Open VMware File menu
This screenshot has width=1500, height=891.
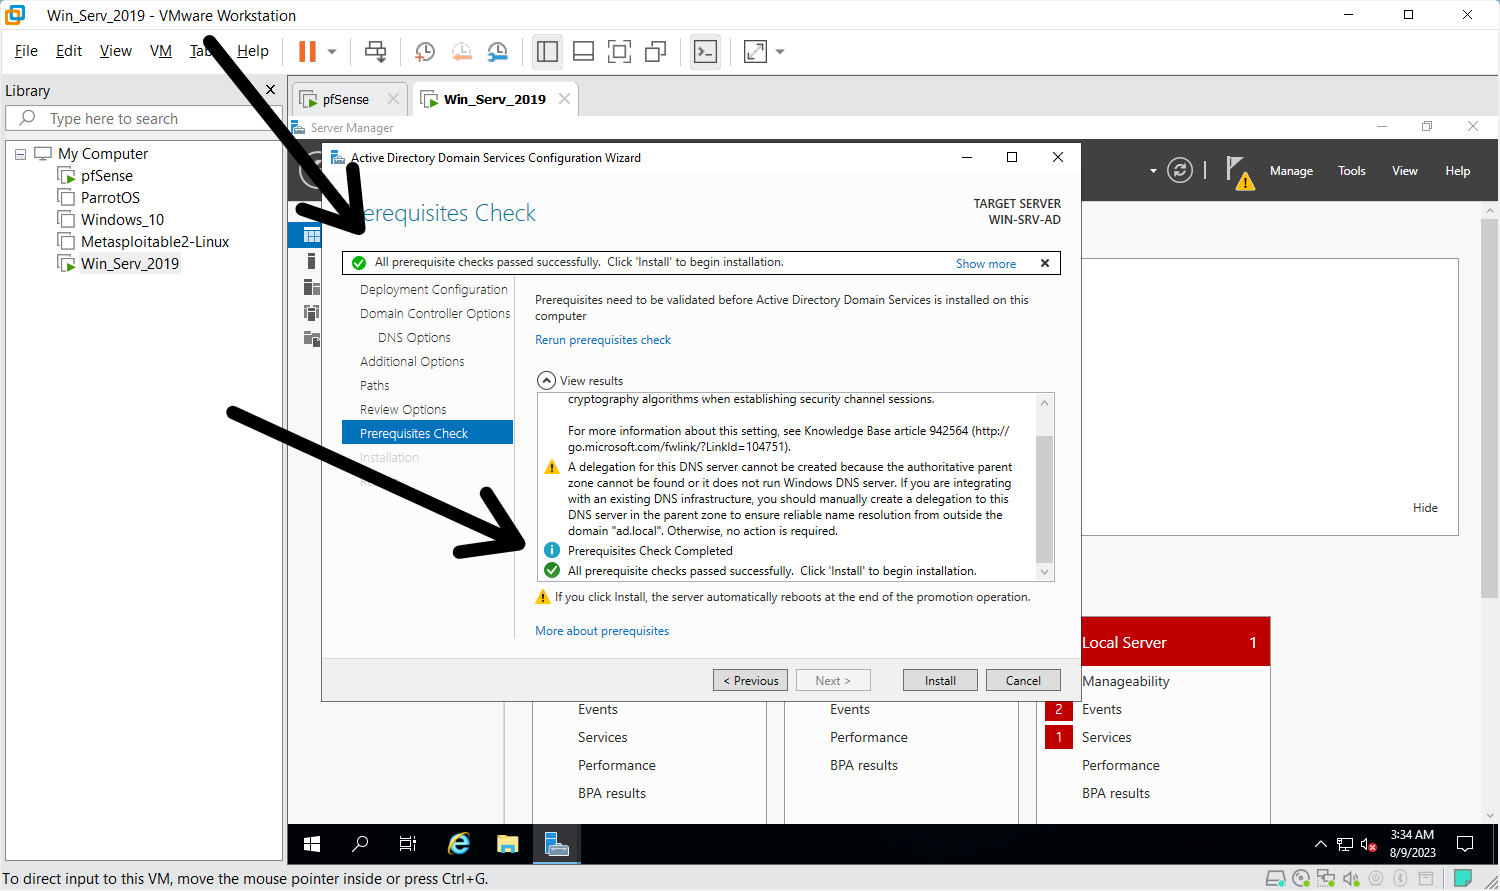coord(26,51)
